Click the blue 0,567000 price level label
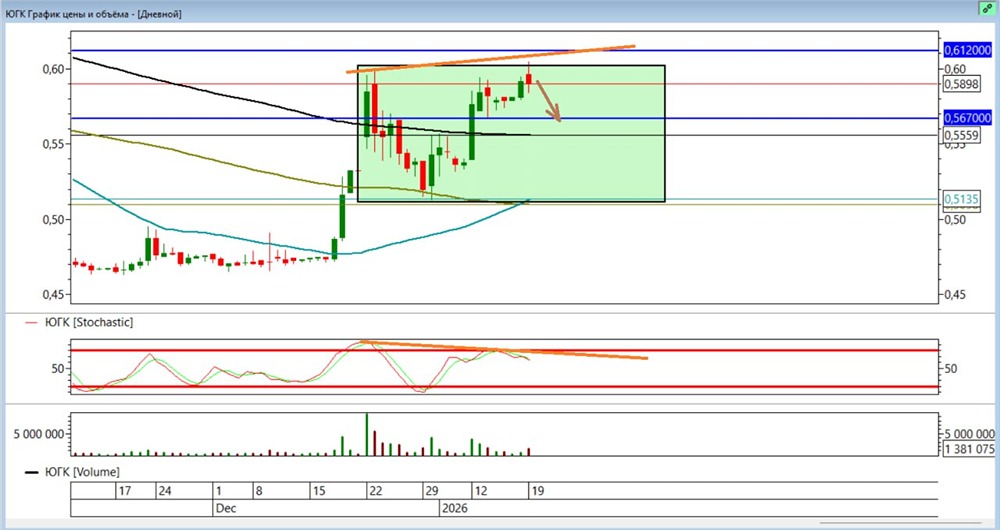 pos(967,118)
